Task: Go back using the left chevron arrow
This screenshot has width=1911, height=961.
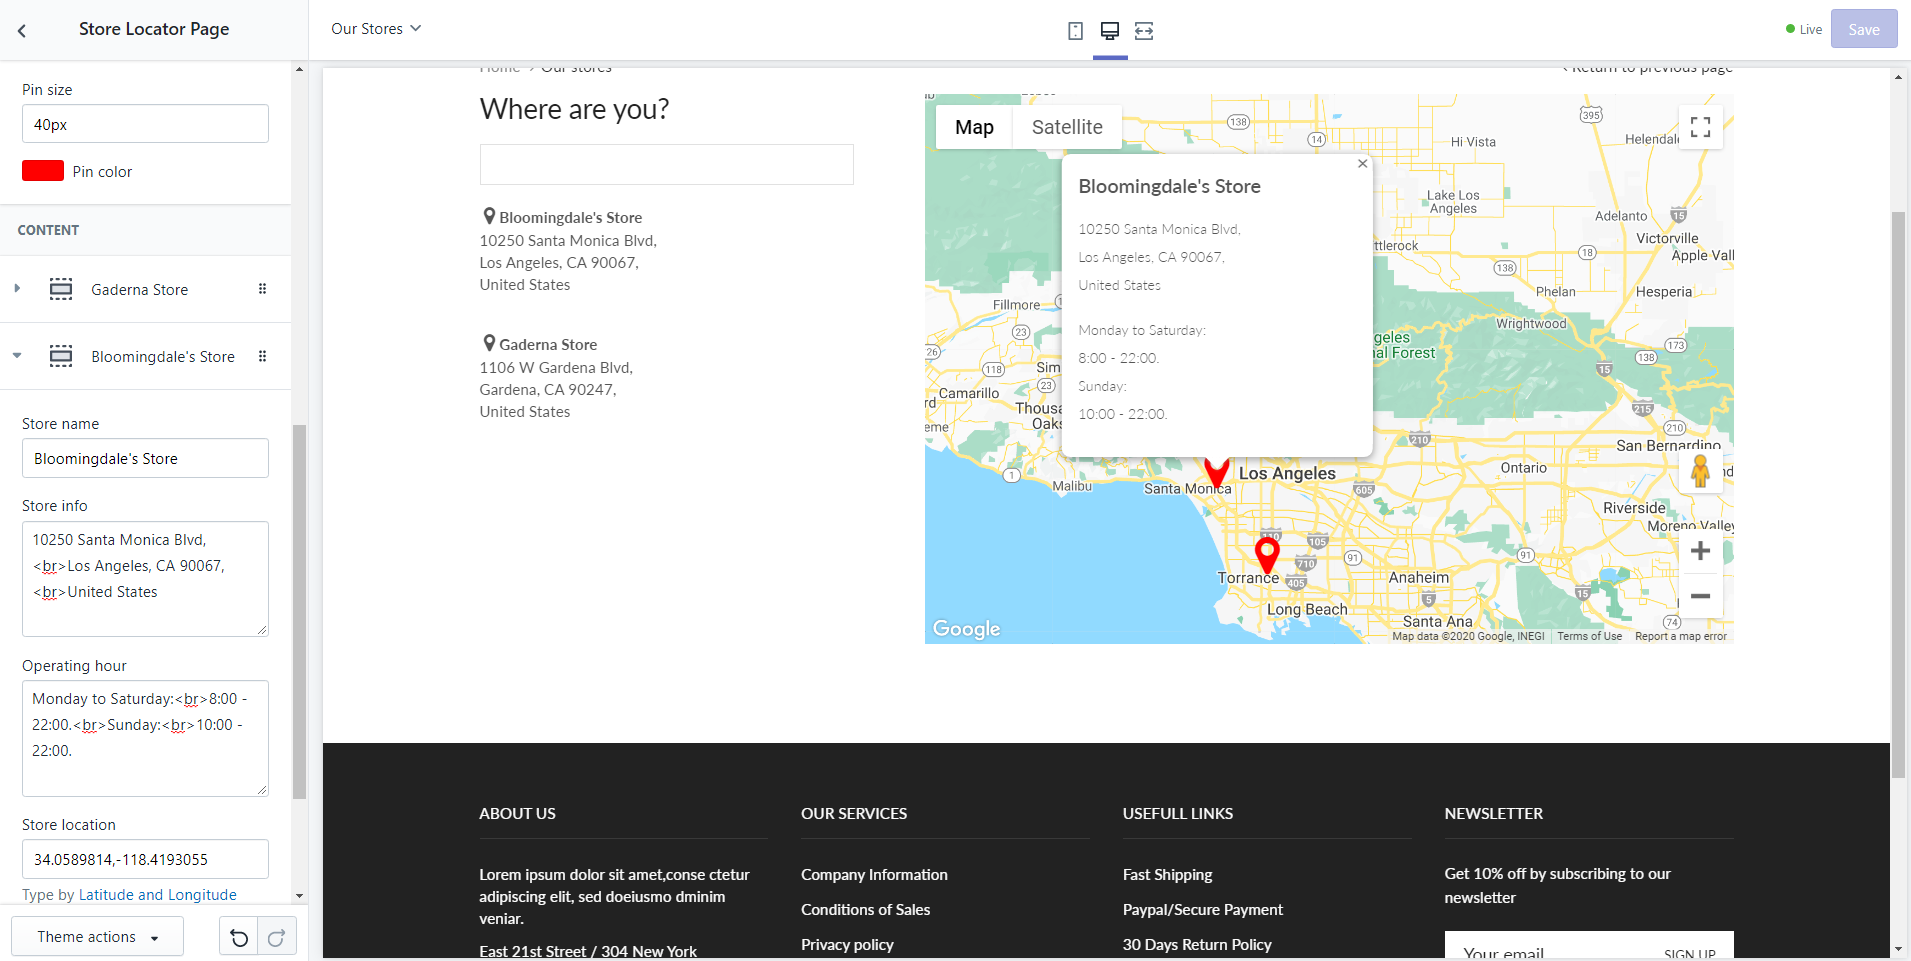Action: click(22, 31)
